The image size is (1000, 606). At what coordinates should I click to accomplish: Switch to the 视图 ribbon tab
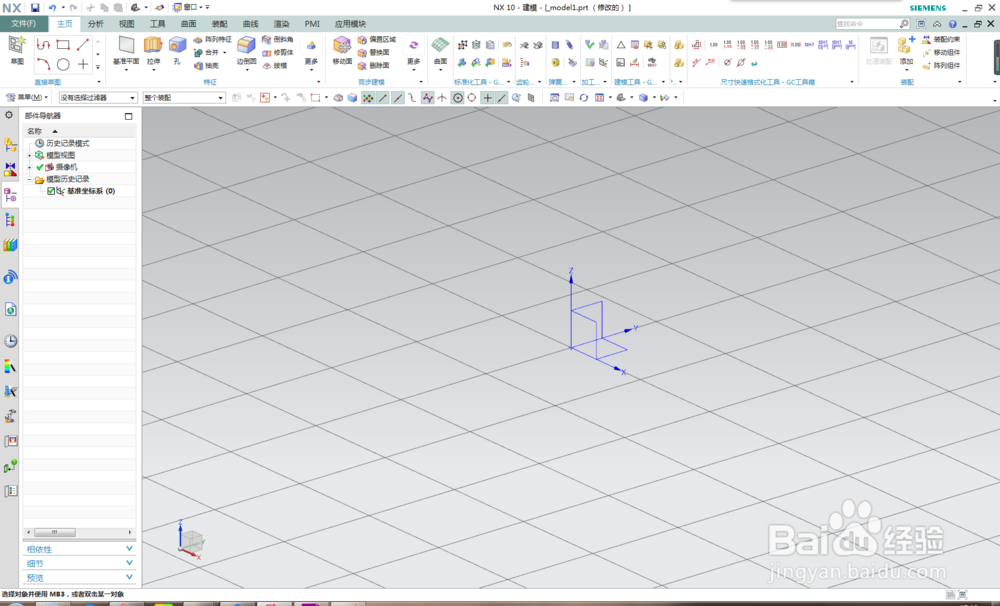[126, 24]
